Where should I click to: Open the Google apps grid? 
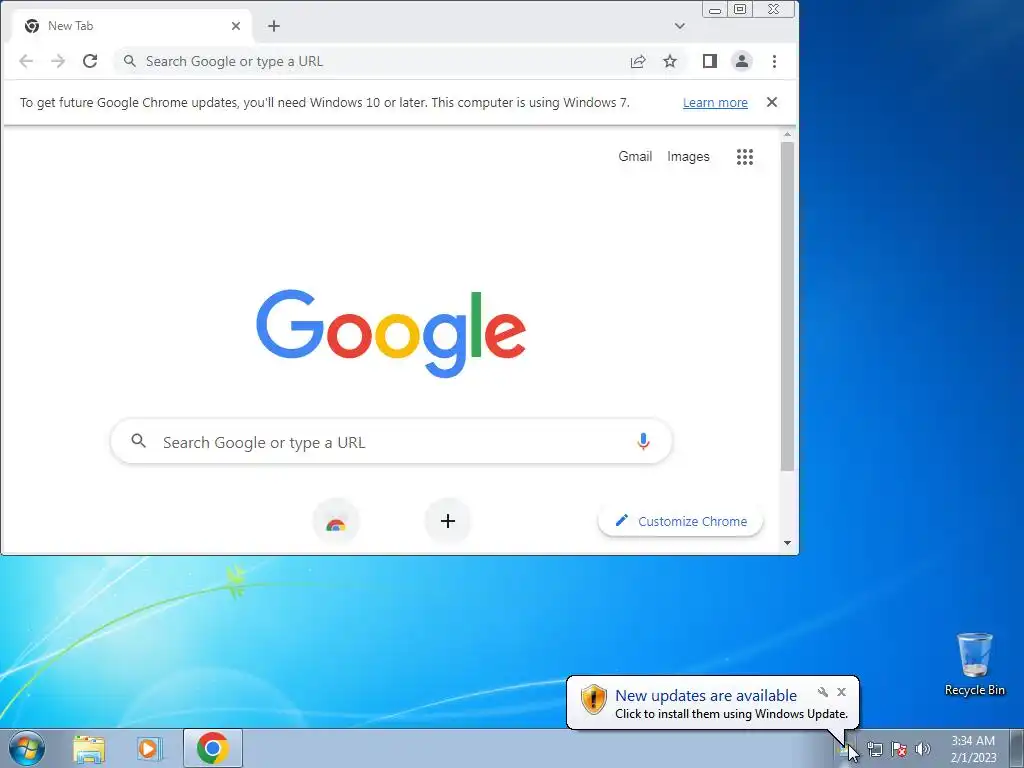(x=745, y=157)
